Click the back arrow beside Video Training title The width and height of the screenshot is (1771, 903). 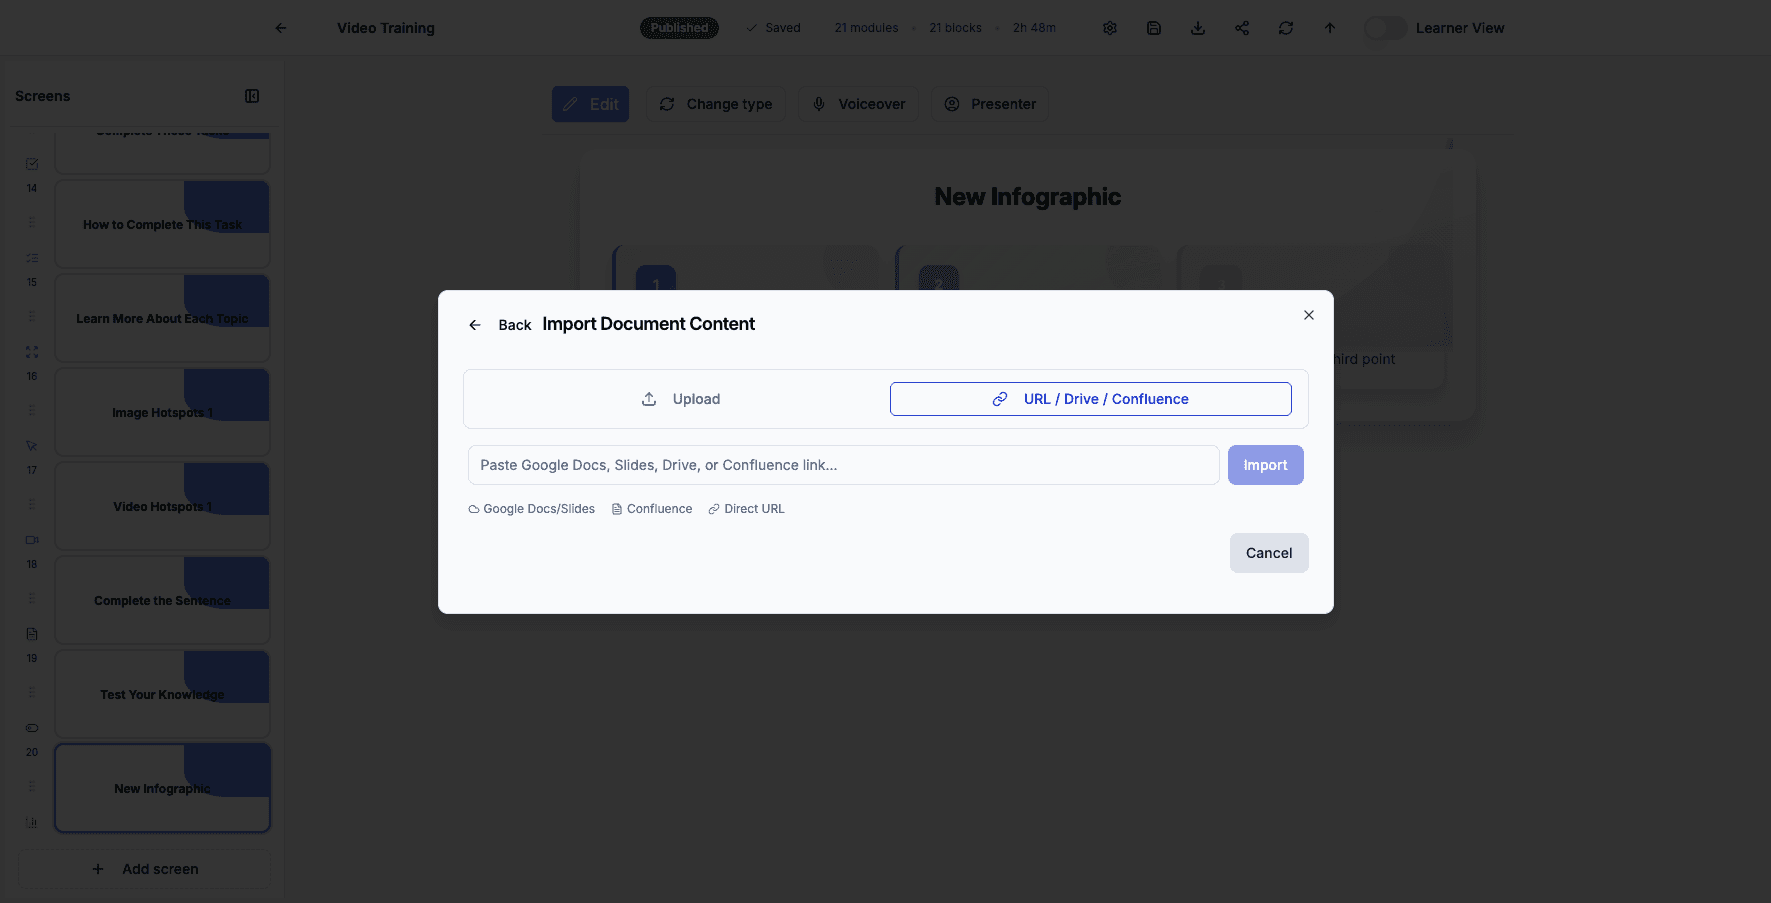pyautogui.click(x=281, y=28)
